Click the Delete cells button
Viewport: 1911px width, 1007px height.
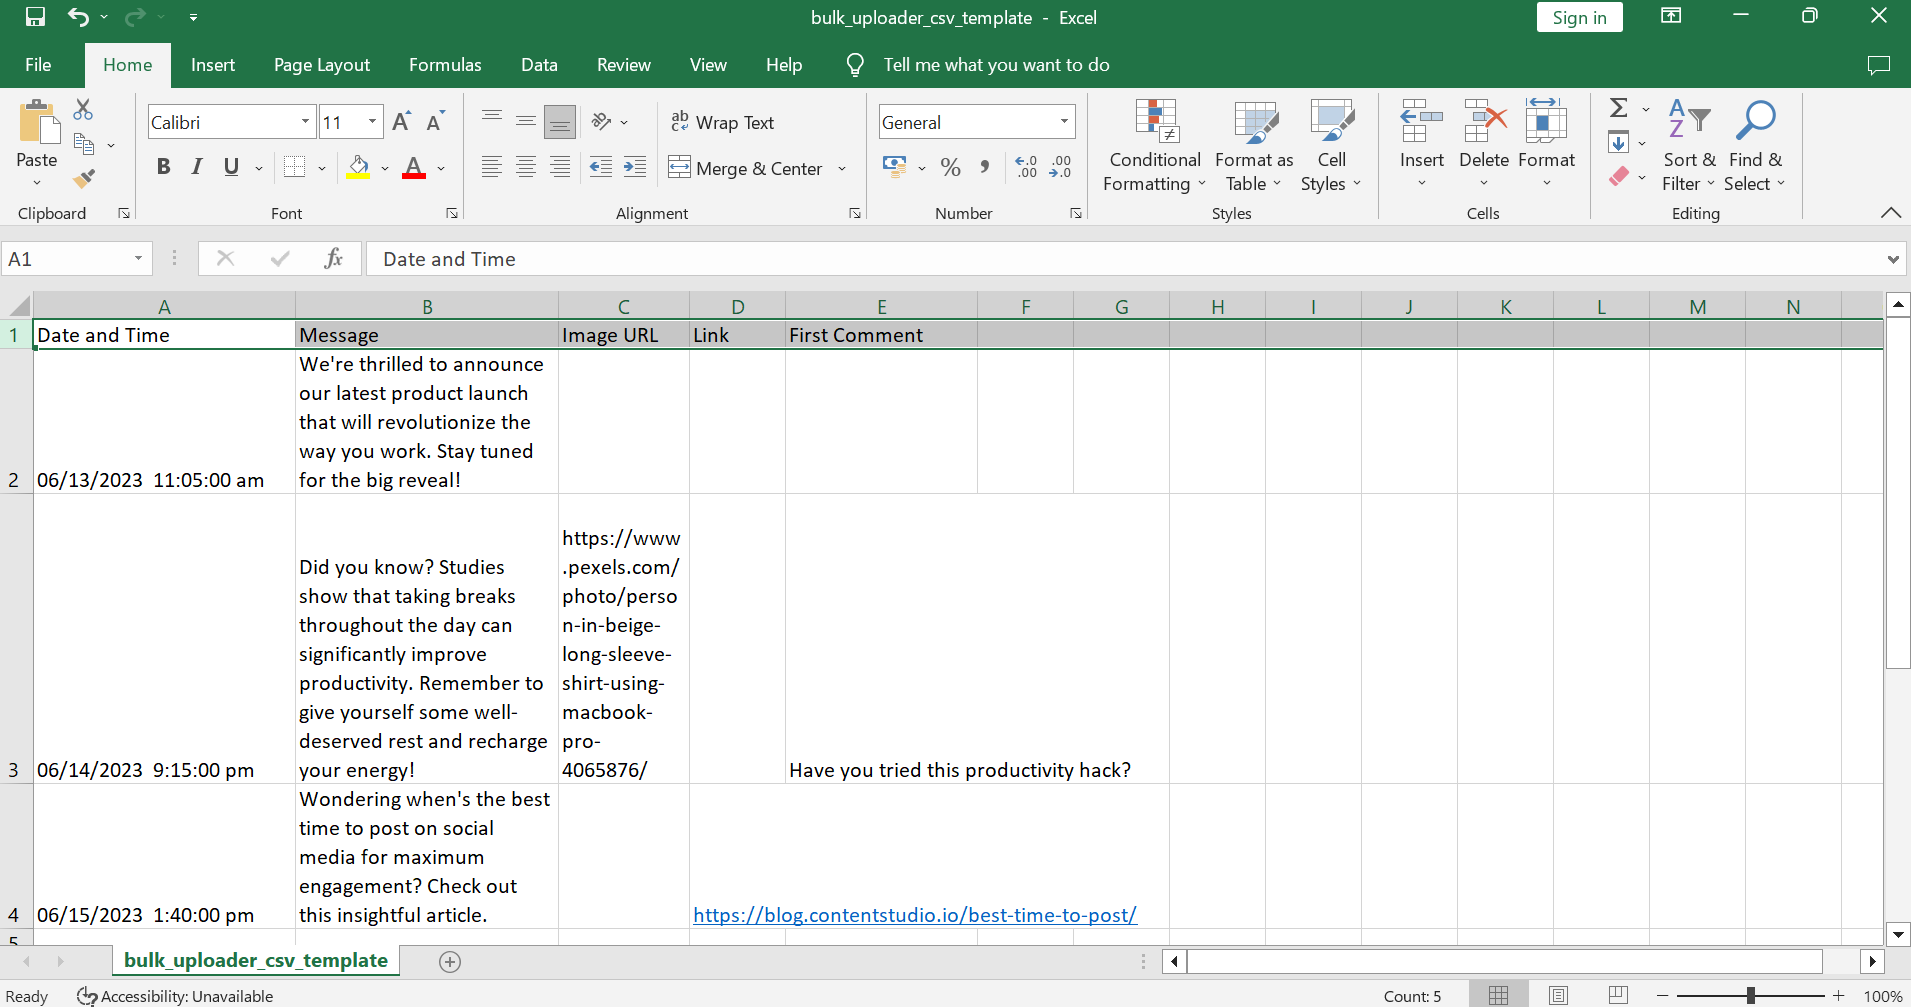[1484, 146]
